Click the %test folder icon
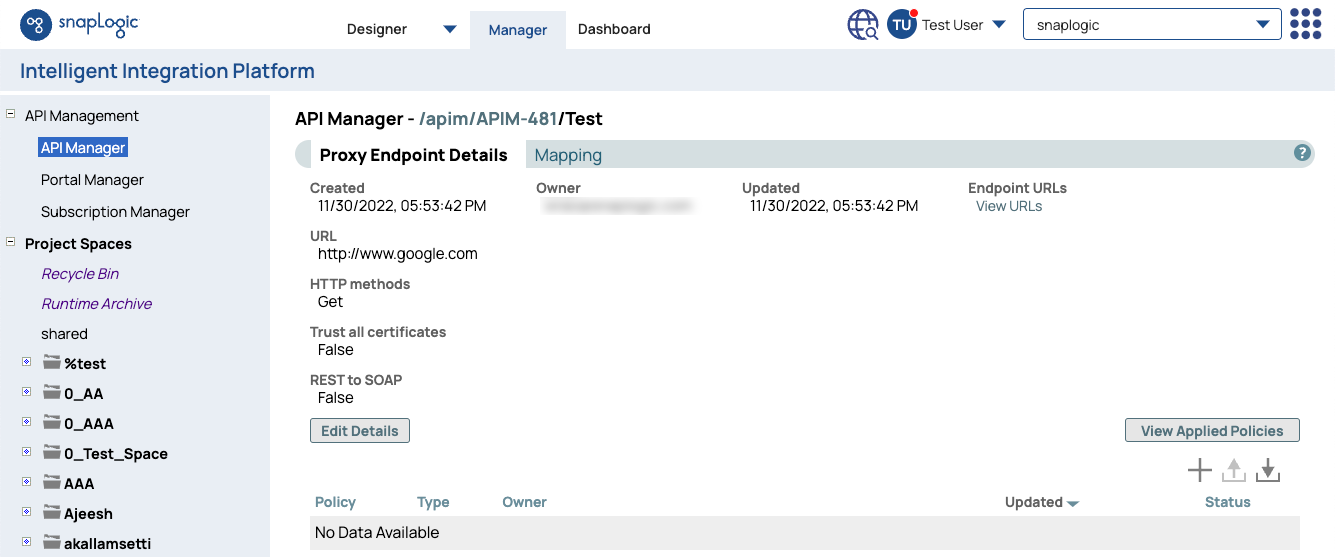Viewport: 1335px width, 557px height. click(52, 362)
